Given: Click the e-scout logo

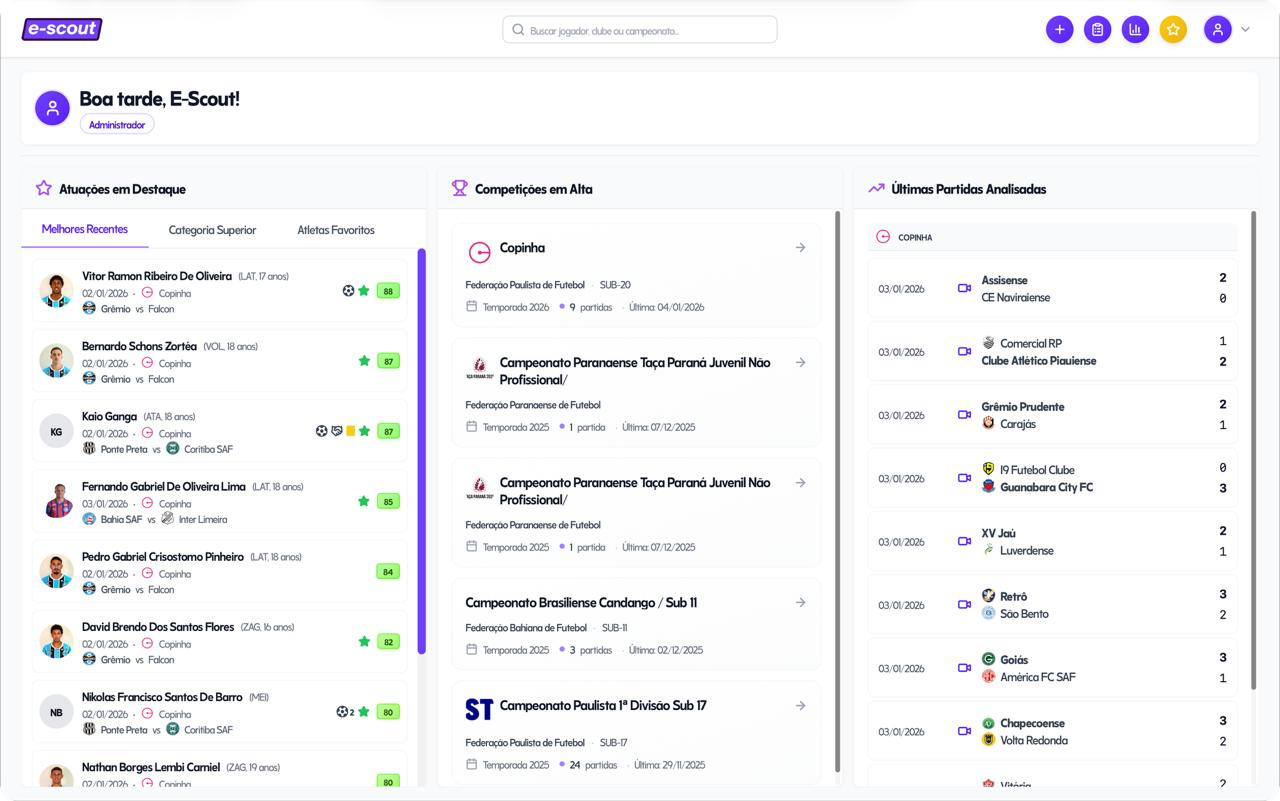Looking at the screenshot, I should [62, 29].
